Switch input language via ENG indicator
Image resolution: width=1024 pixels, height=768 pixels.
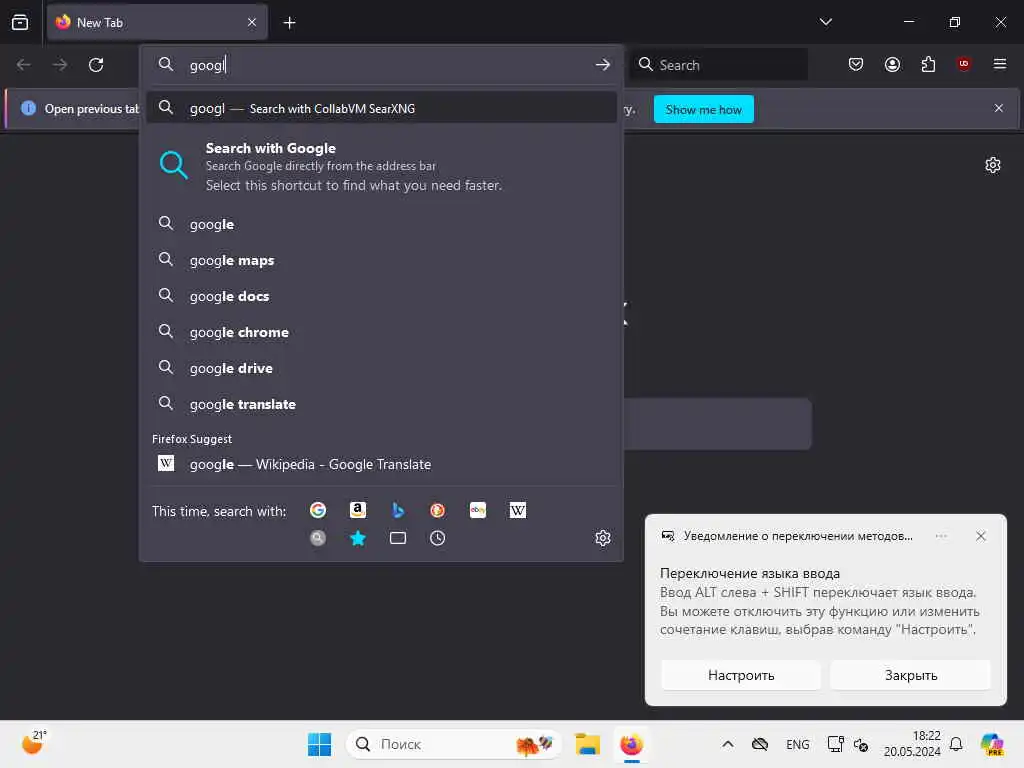(x=797, y=744)
